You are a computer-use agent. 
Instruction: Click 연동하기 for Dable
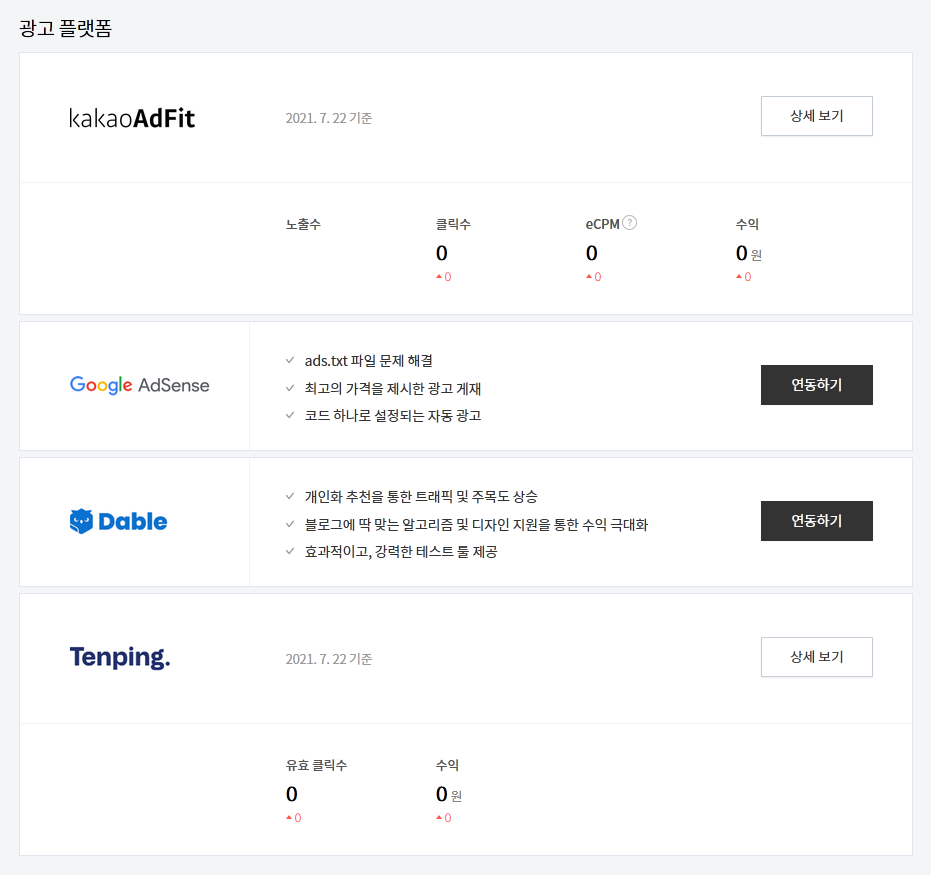tap(816, 521)
